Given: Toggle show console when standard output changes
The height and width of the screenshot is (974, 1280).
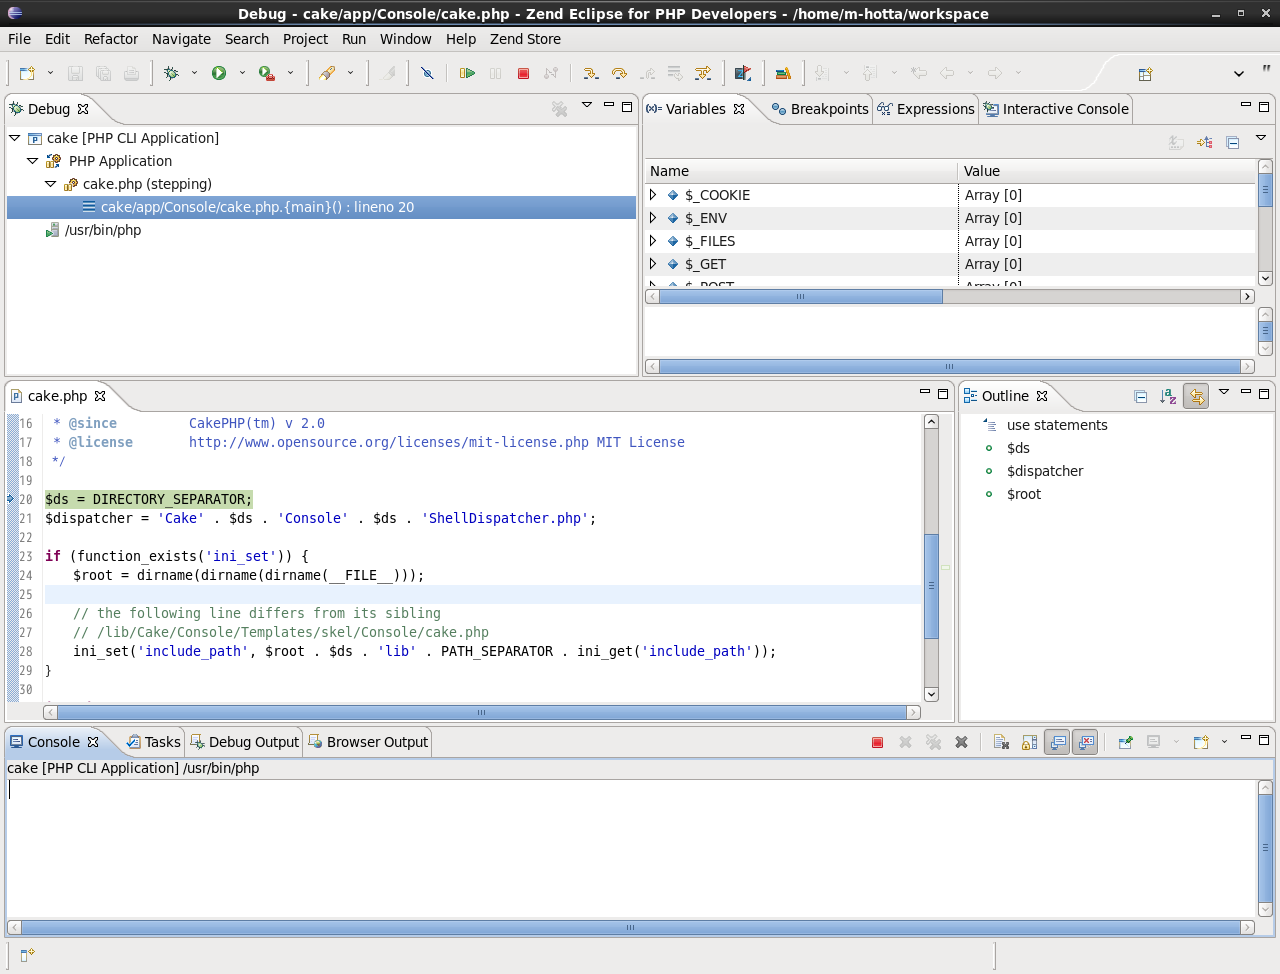Looking at the screenshot, I should click(1057, 742).
